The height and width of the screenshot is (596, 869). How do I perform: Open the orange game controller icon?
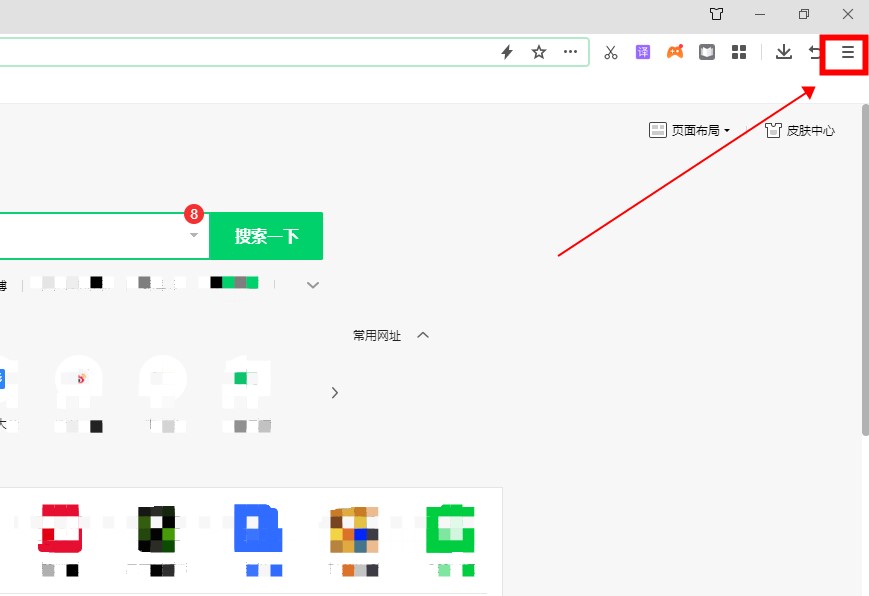[x=674, y=52]
